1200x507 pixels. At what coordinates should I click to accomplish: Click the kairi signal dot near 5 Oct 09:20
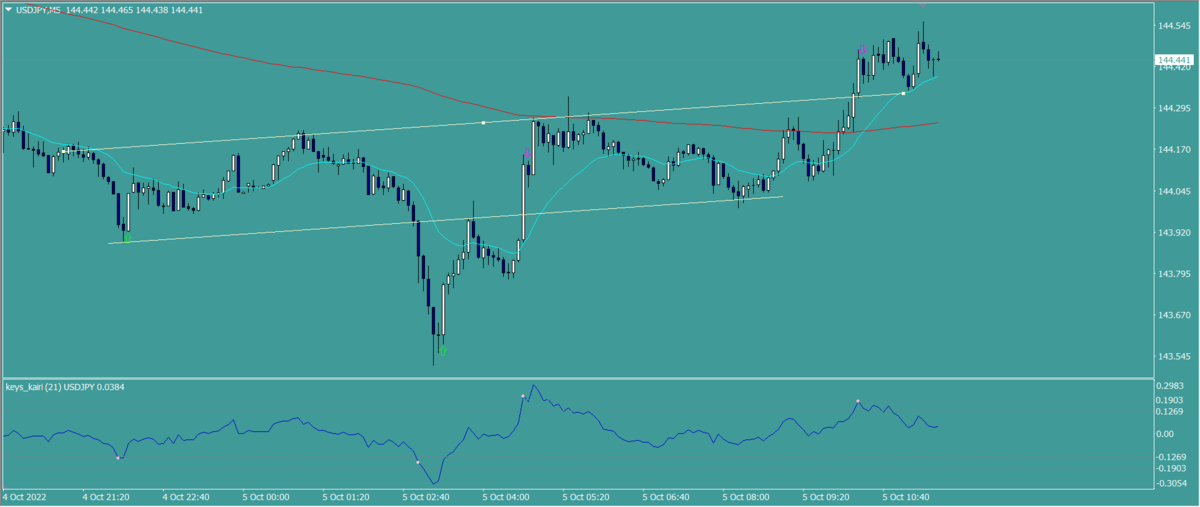(858, 402)
